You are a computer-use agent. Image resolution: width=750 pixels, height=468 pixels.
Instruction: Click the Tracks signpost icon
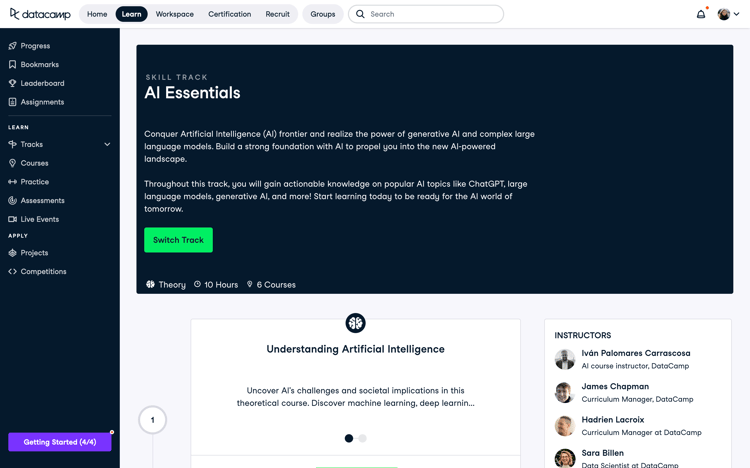pyautogui.click(x=12, y=144)
